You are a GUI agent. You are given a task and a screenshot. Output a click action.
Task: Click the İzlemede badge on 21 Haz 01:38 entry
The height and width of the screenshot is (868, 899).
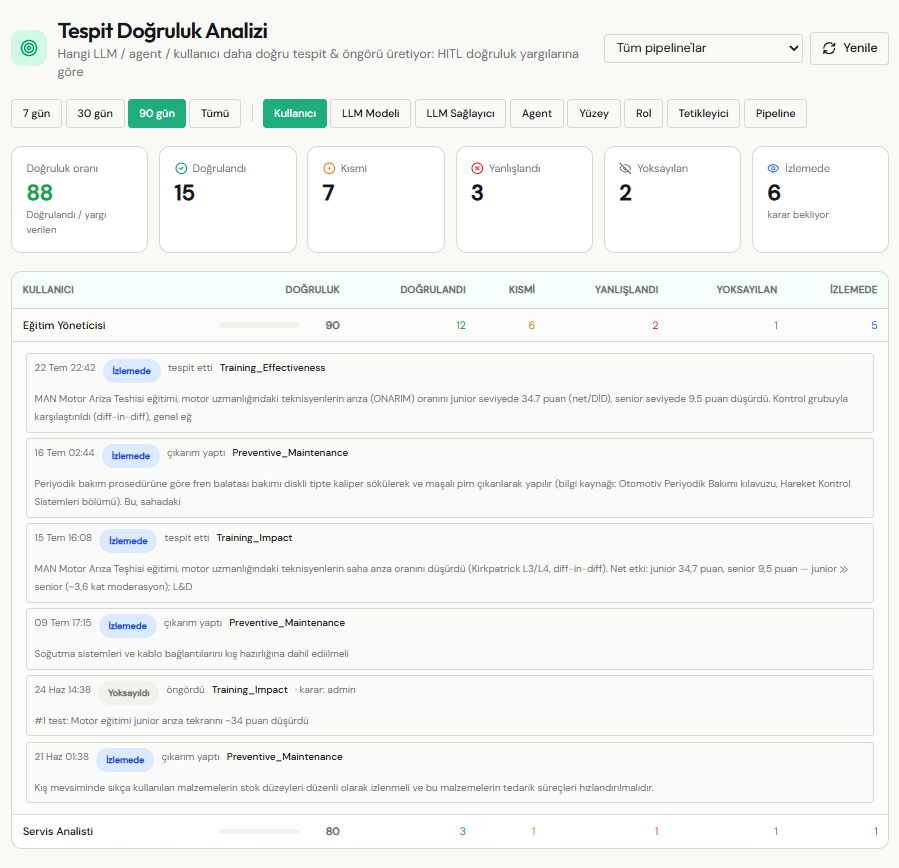point(125,760)
